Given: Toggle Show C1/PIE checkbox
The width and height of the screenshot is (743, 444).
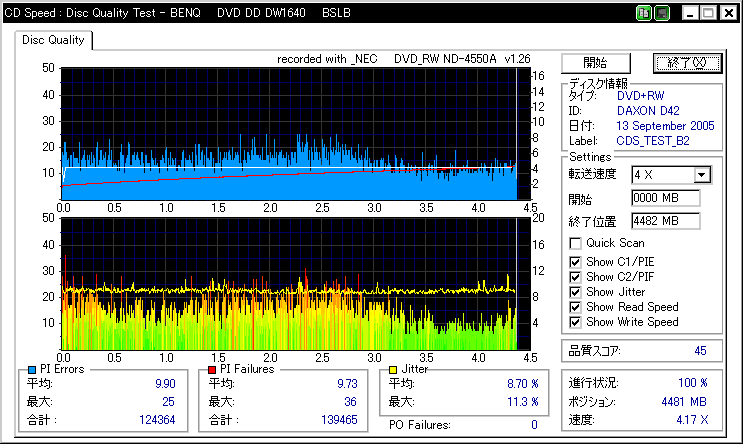Looking at the screenshot, I should 575,262.
